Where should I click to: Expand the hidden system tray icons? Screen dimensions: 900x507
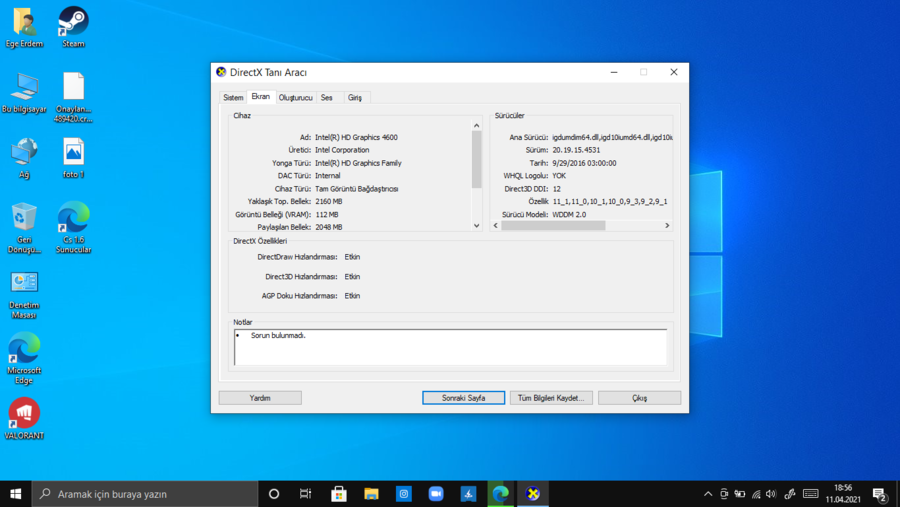[708, 494]
